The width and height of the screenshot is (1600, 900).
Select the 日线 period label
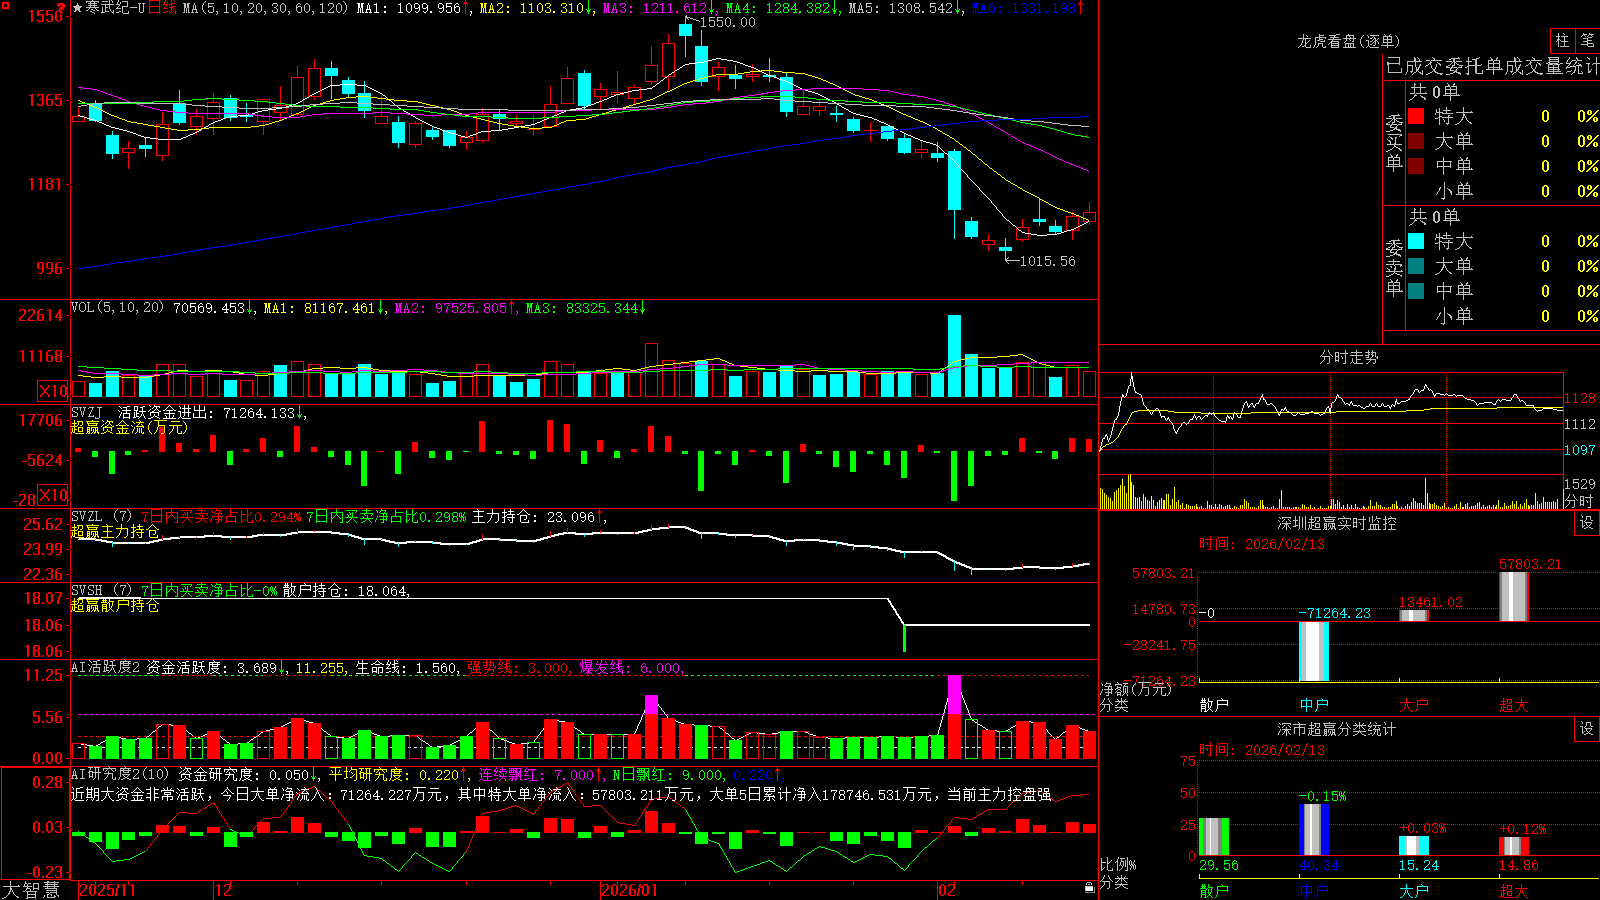click(163, 8)
